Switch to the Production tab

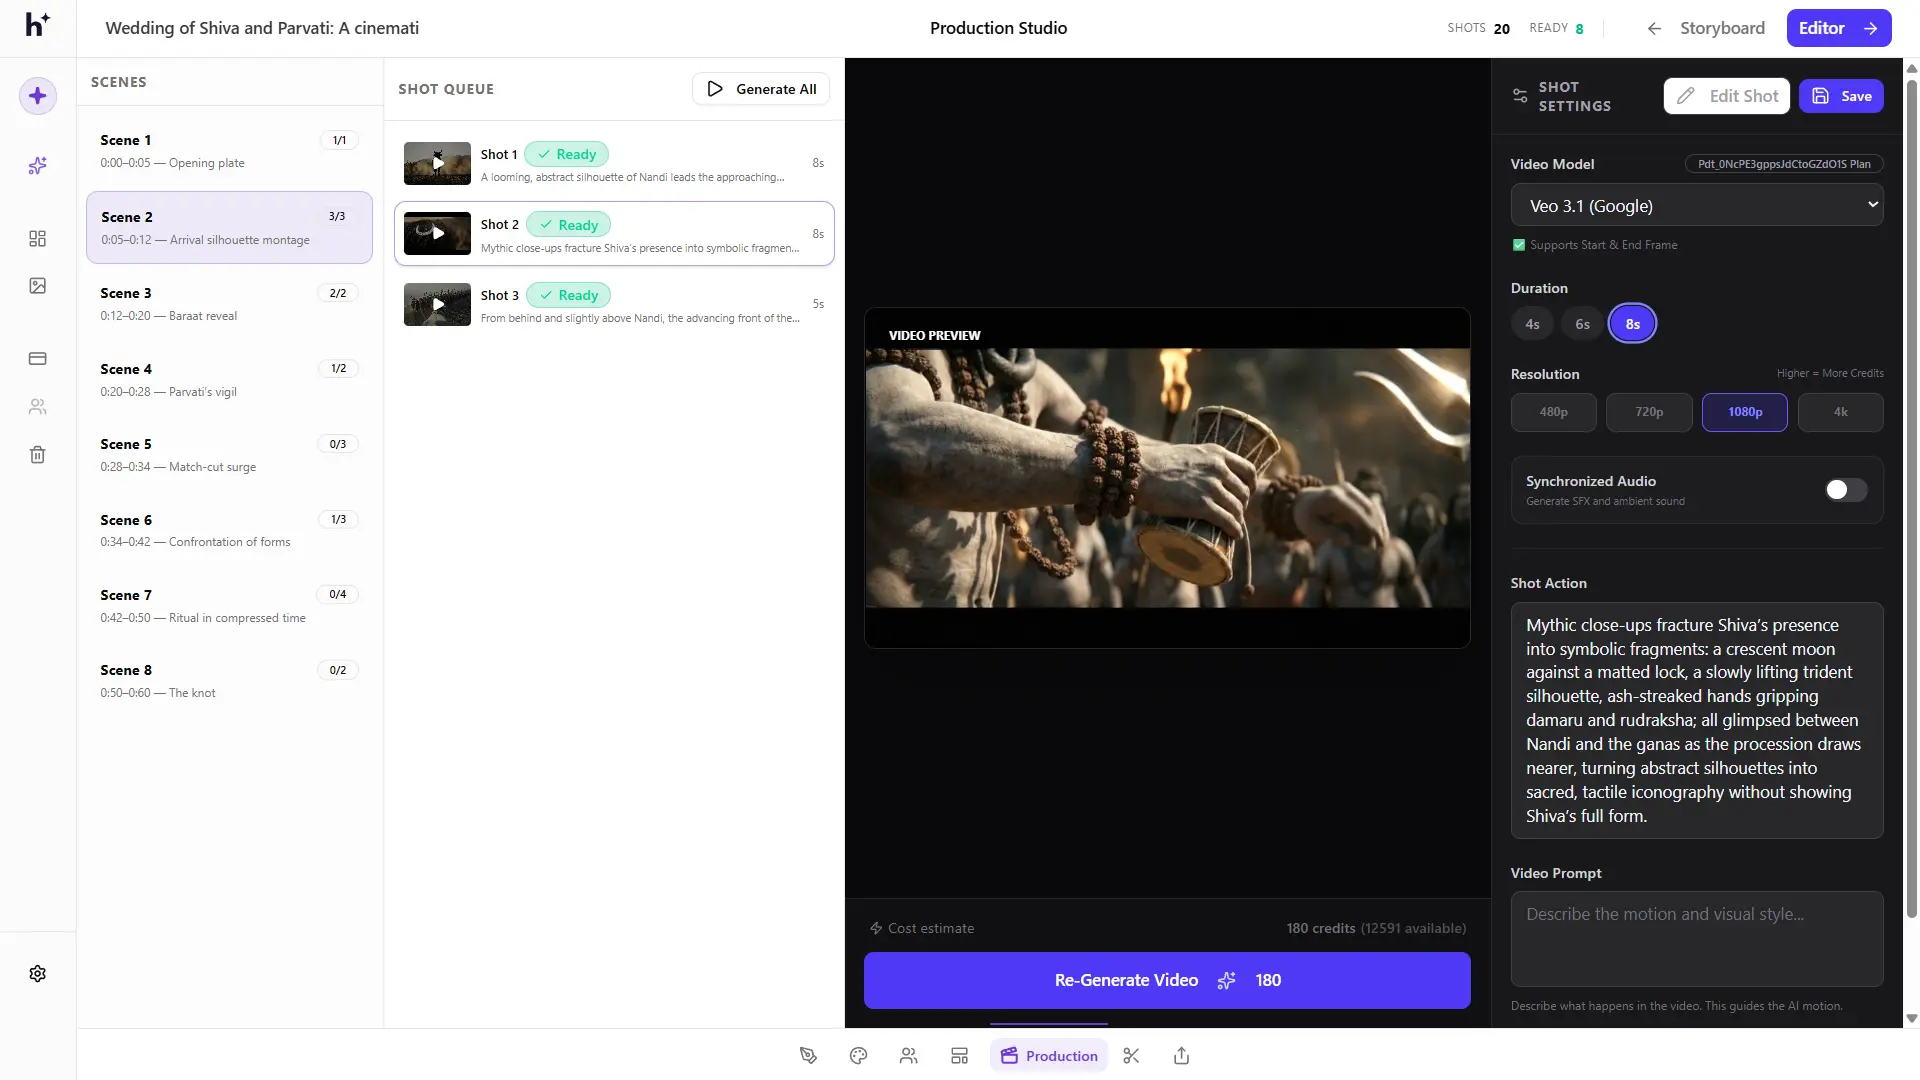pos(1049,1056)
